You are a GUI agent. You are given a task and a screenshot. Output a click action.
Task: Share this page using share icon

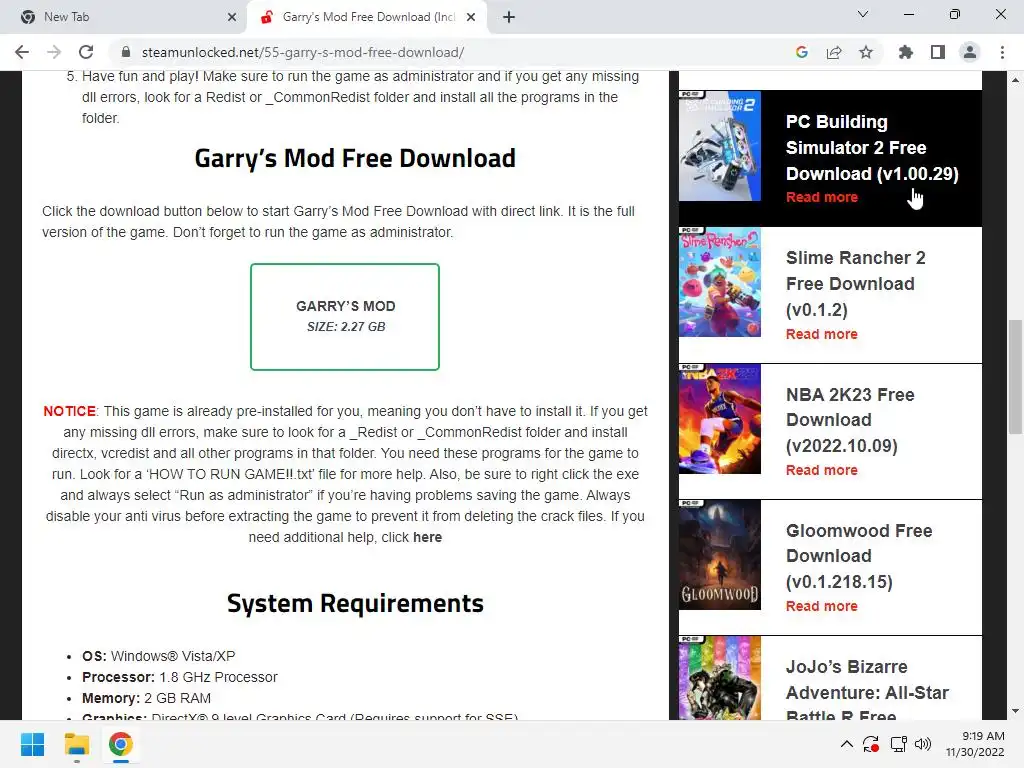834,52
